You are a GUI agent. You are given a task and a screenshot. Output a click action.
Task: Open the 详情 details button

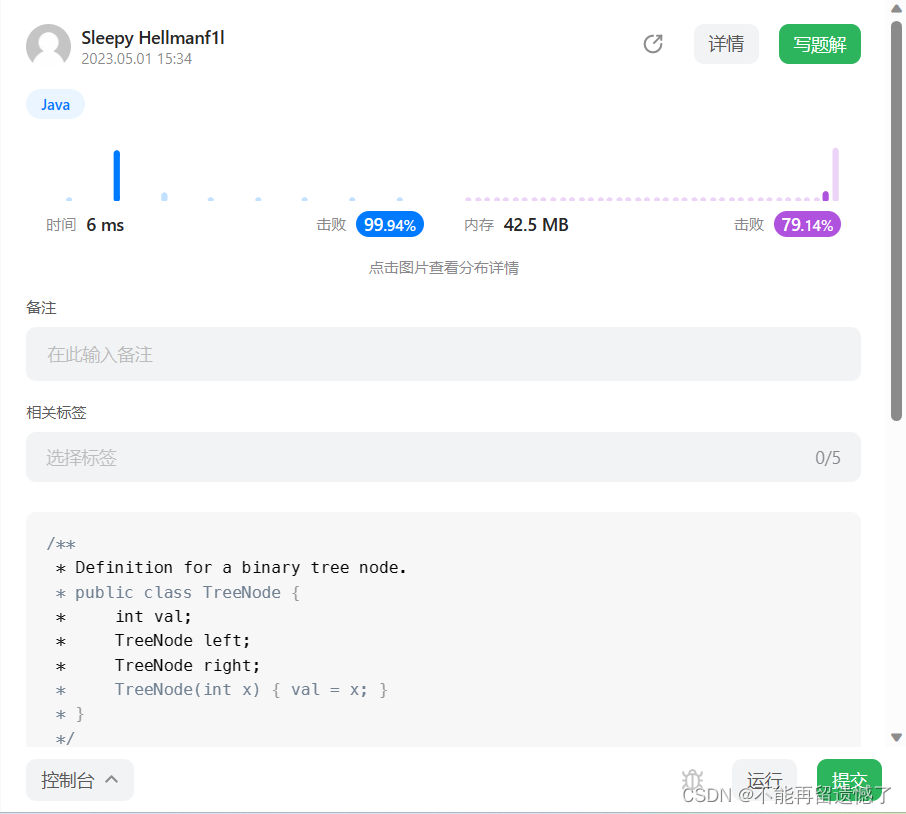726,44
